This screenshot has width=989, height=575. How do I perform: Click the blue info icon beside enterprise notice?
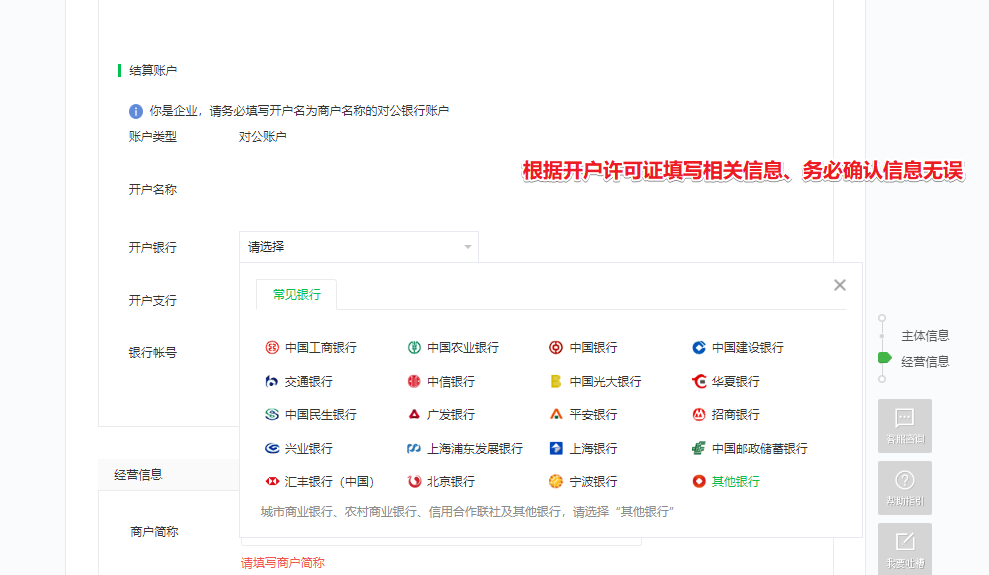[136, 111]
